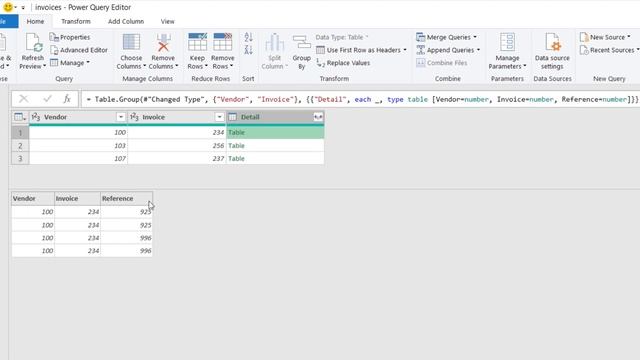
Task: Confirm formula with the checkmark icon
Action: point(47,99)
